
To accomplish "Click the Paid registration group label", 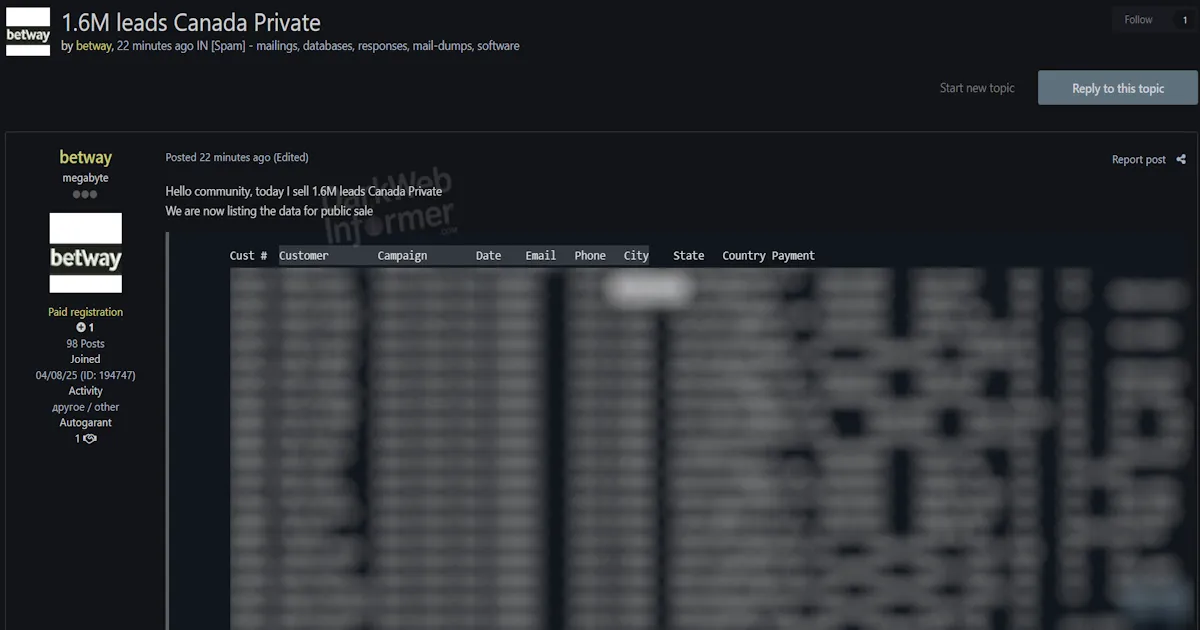I will tap(86, 312).
